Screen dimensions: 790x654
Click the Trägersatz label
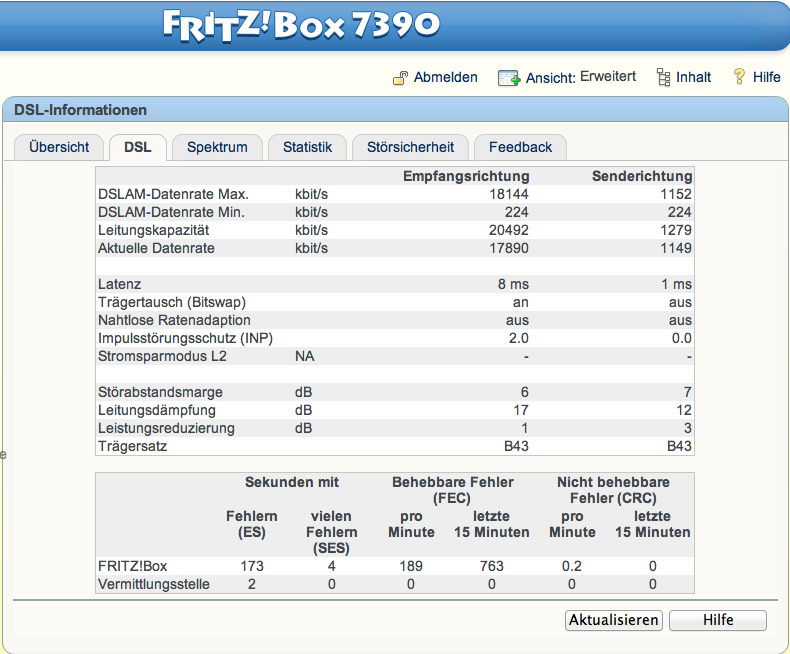tap(133, 446)
